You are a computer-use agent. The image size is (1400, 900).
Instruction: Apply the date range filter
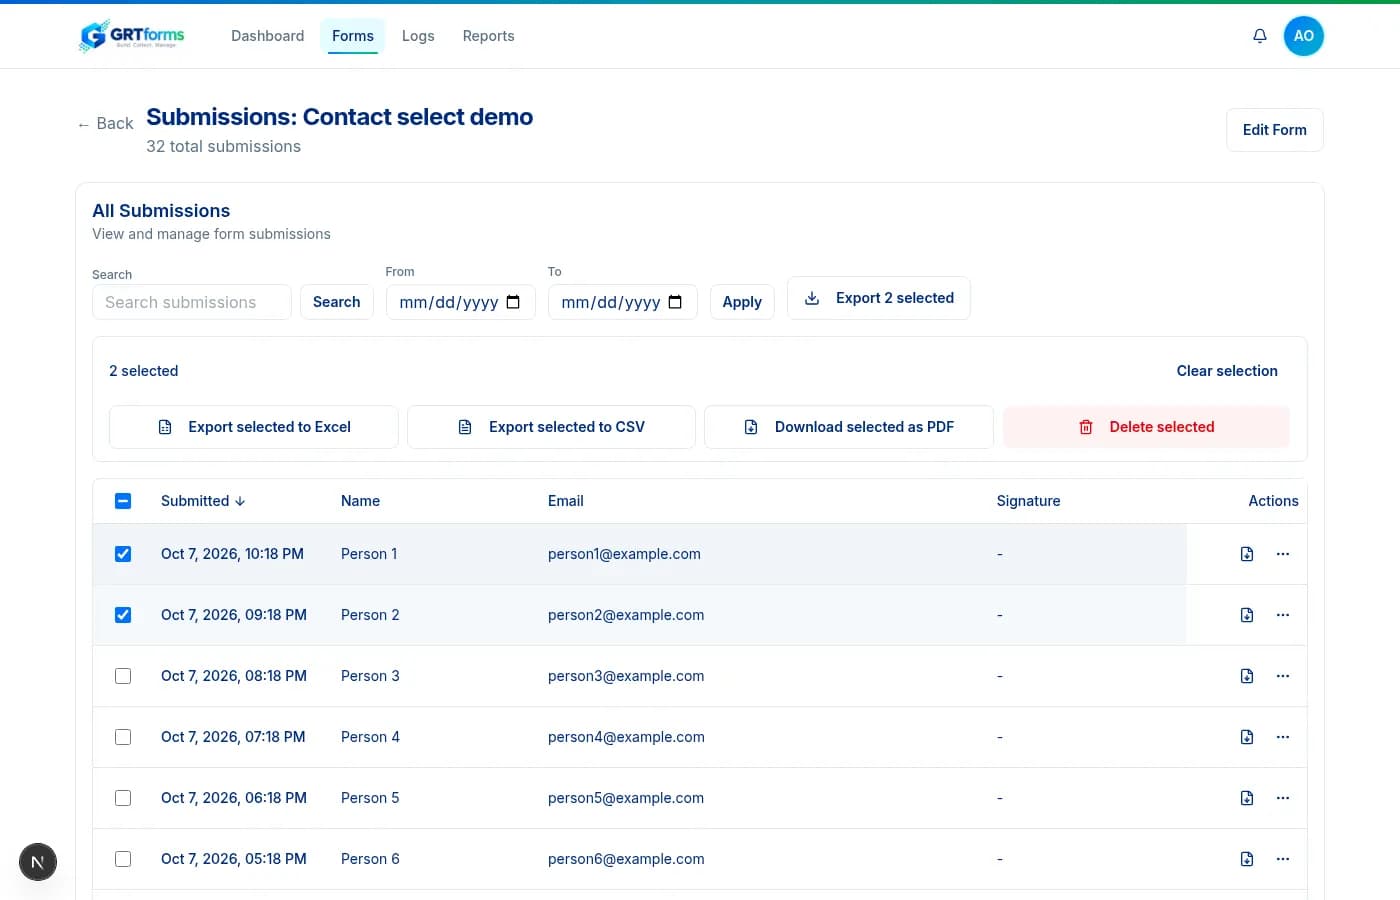(x=742, y=302)
